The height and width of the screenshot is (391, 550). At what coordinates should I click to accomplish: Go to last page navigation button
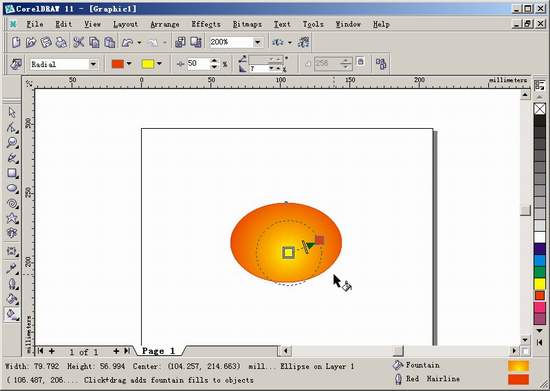[x=127, y=351]
